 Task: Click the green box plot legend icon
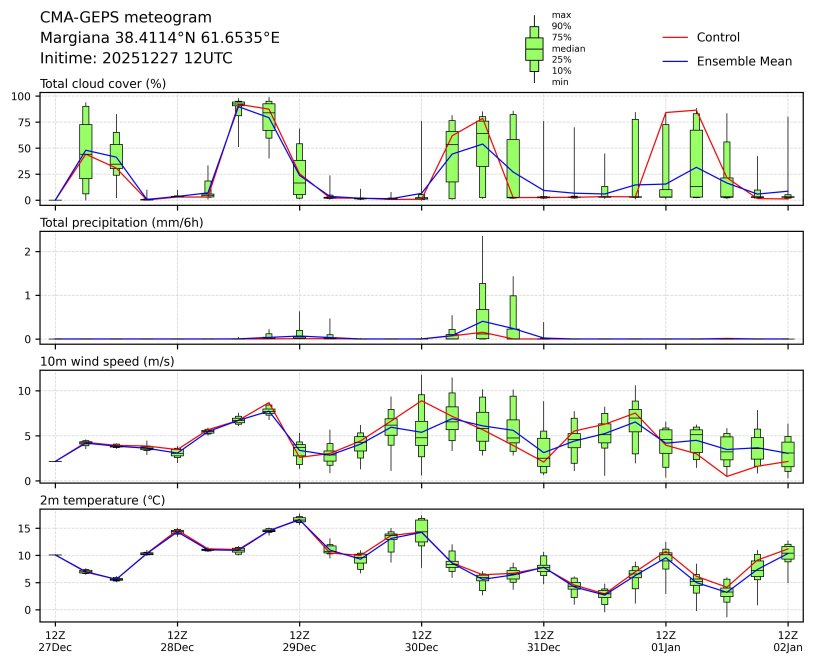pyautogui.click(x=534, y=48)
